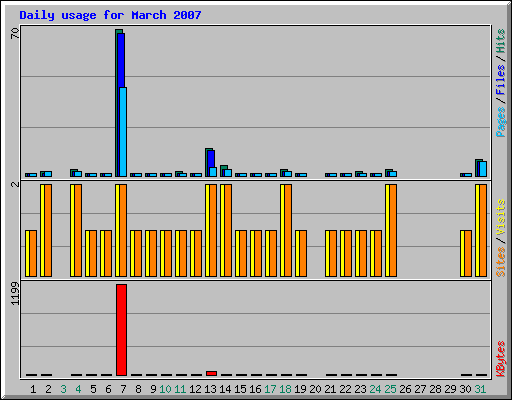Click the orange sites bar for day 4
The image size is (512, 400).
point(78,230)
